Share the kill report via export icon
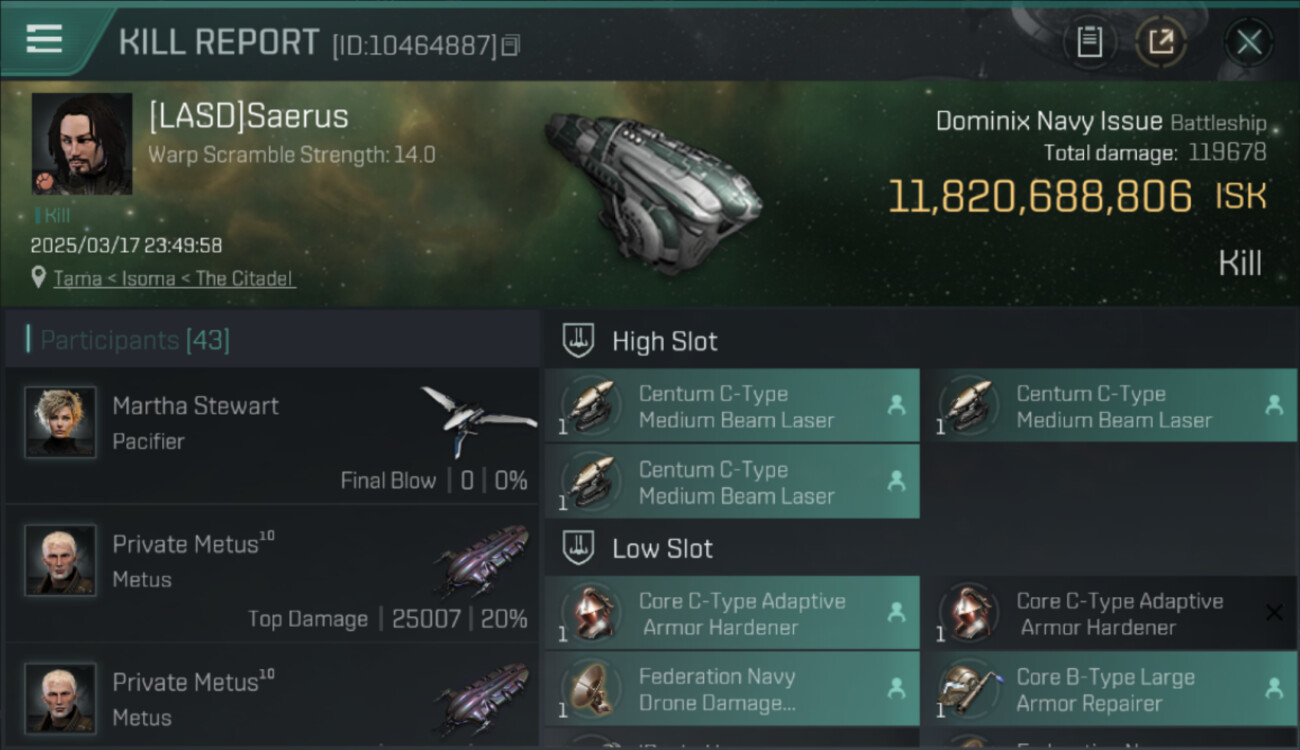This screenshot has width=1300, height=750. point(1160,42)
